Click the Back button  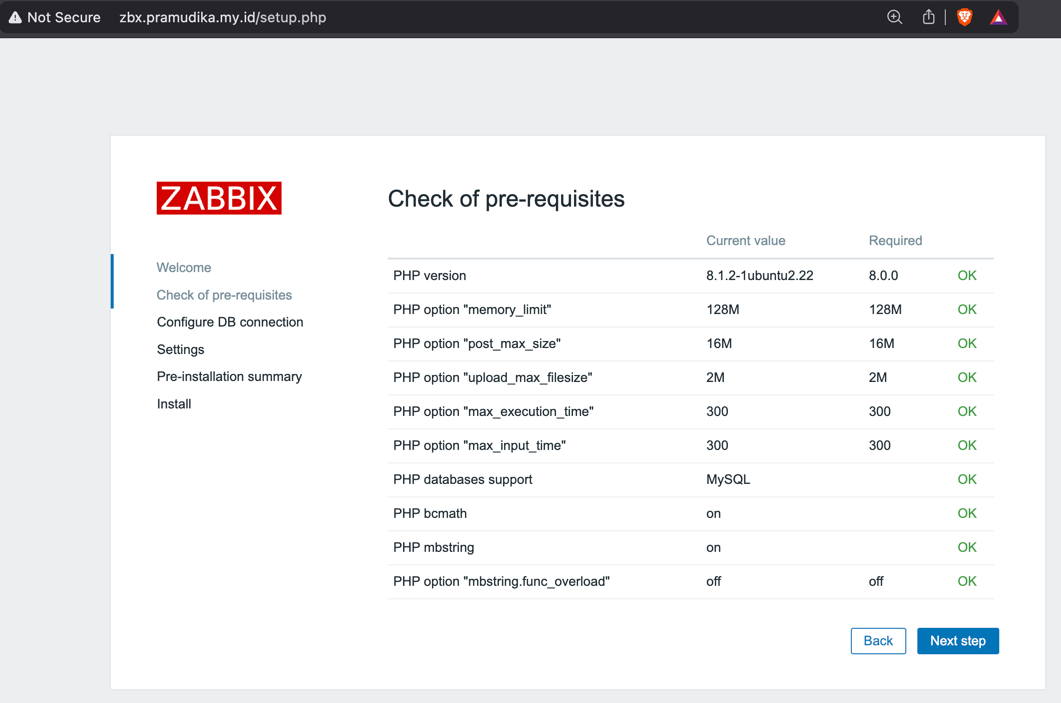(x=878, y=641)
